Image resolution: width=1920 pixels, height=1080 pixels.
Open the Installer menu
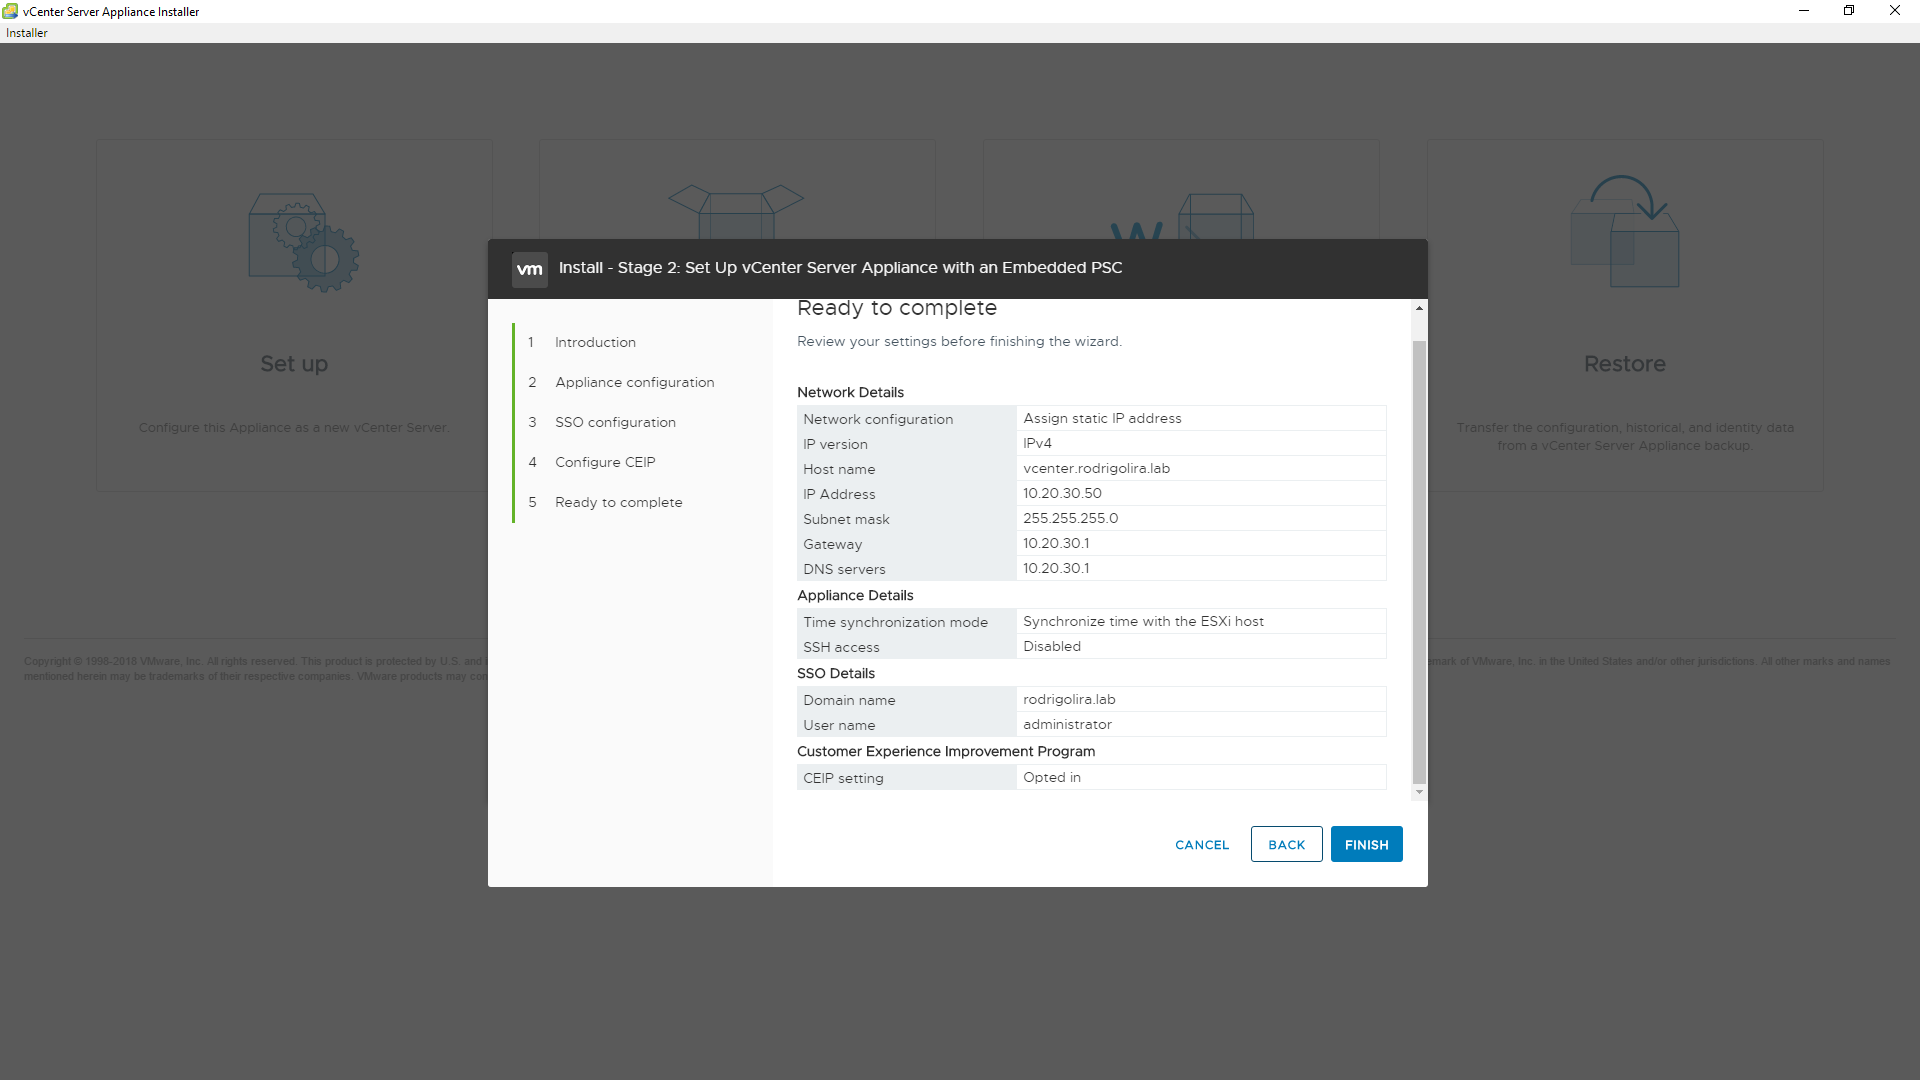[x=27, y=33]
